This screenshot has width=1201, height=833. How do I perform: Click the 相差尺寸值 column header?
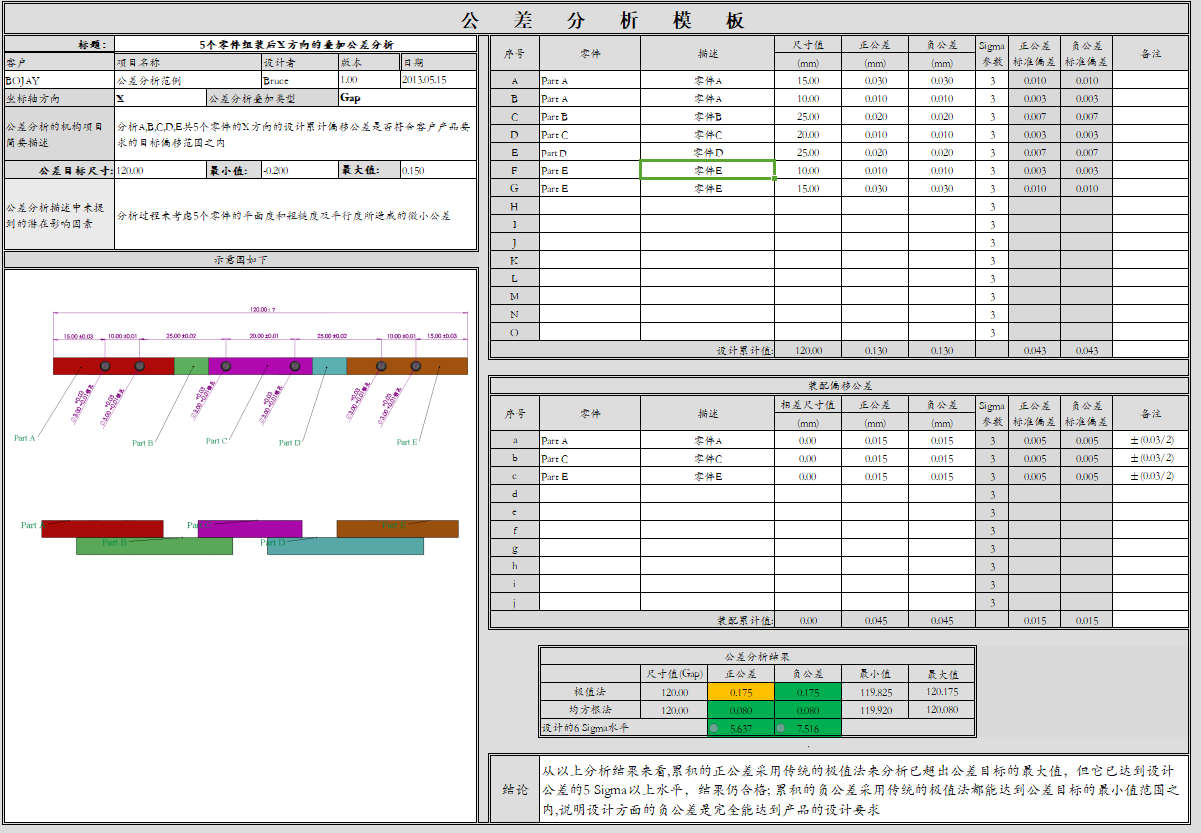pyautogui.click(x=807, y=405)
